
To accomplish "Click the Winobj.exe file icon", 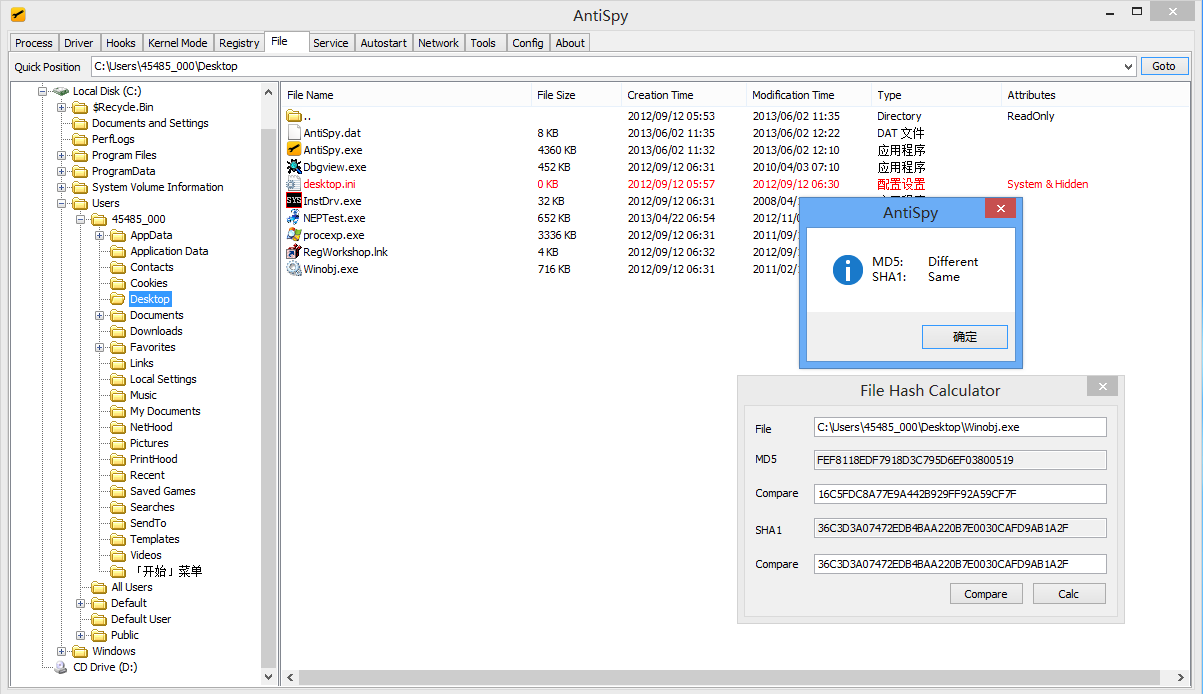I will pos(294,269).
